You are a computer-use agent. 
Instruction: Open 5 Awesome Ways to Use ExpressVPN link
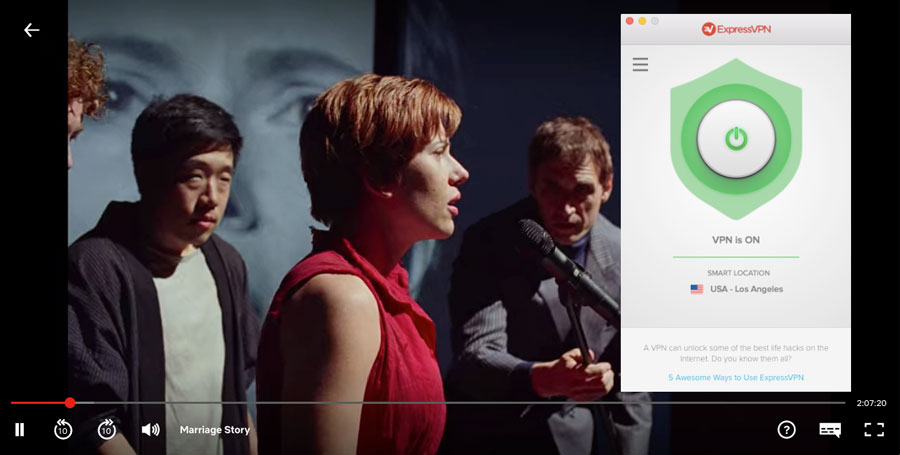(736, 378)
